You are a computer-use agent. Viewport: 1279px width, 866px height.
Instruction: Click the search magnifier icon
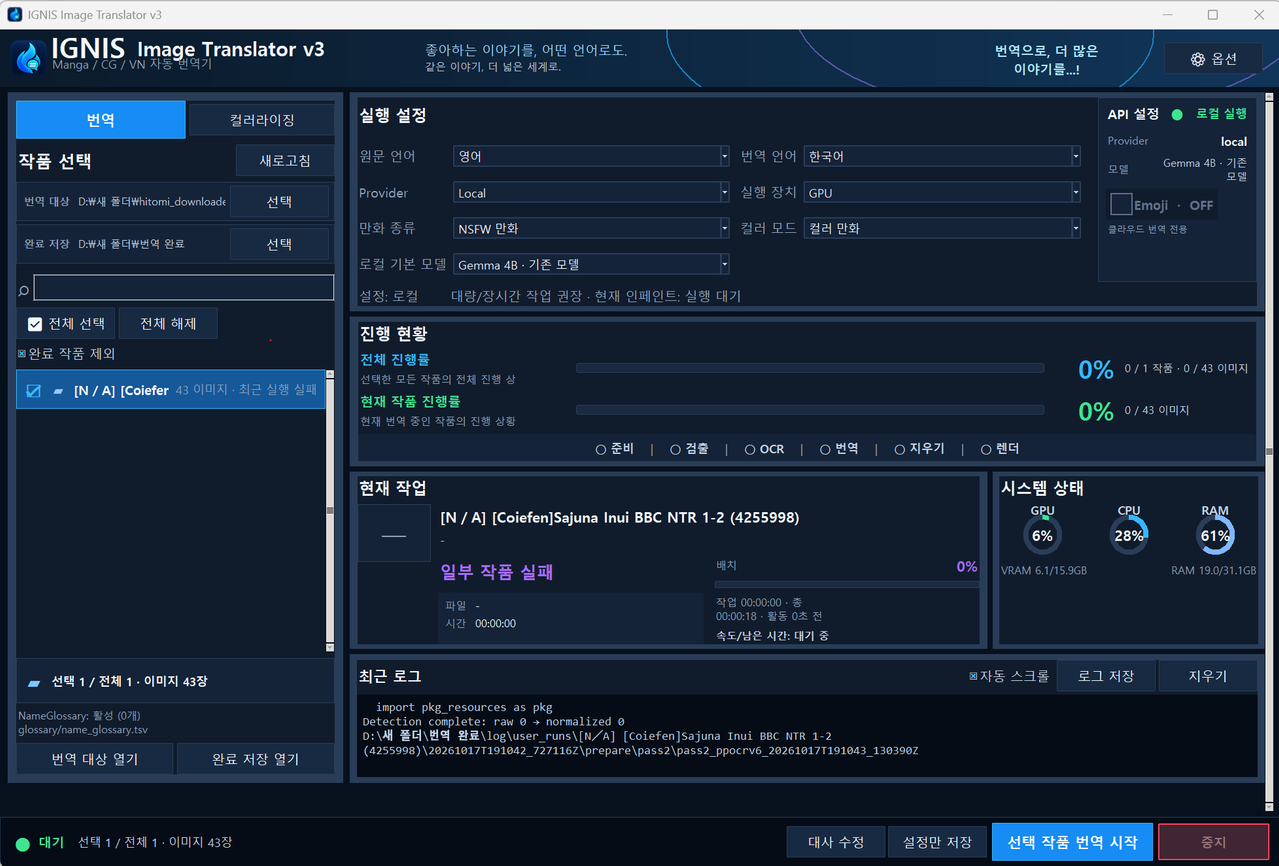coord(24,289)
